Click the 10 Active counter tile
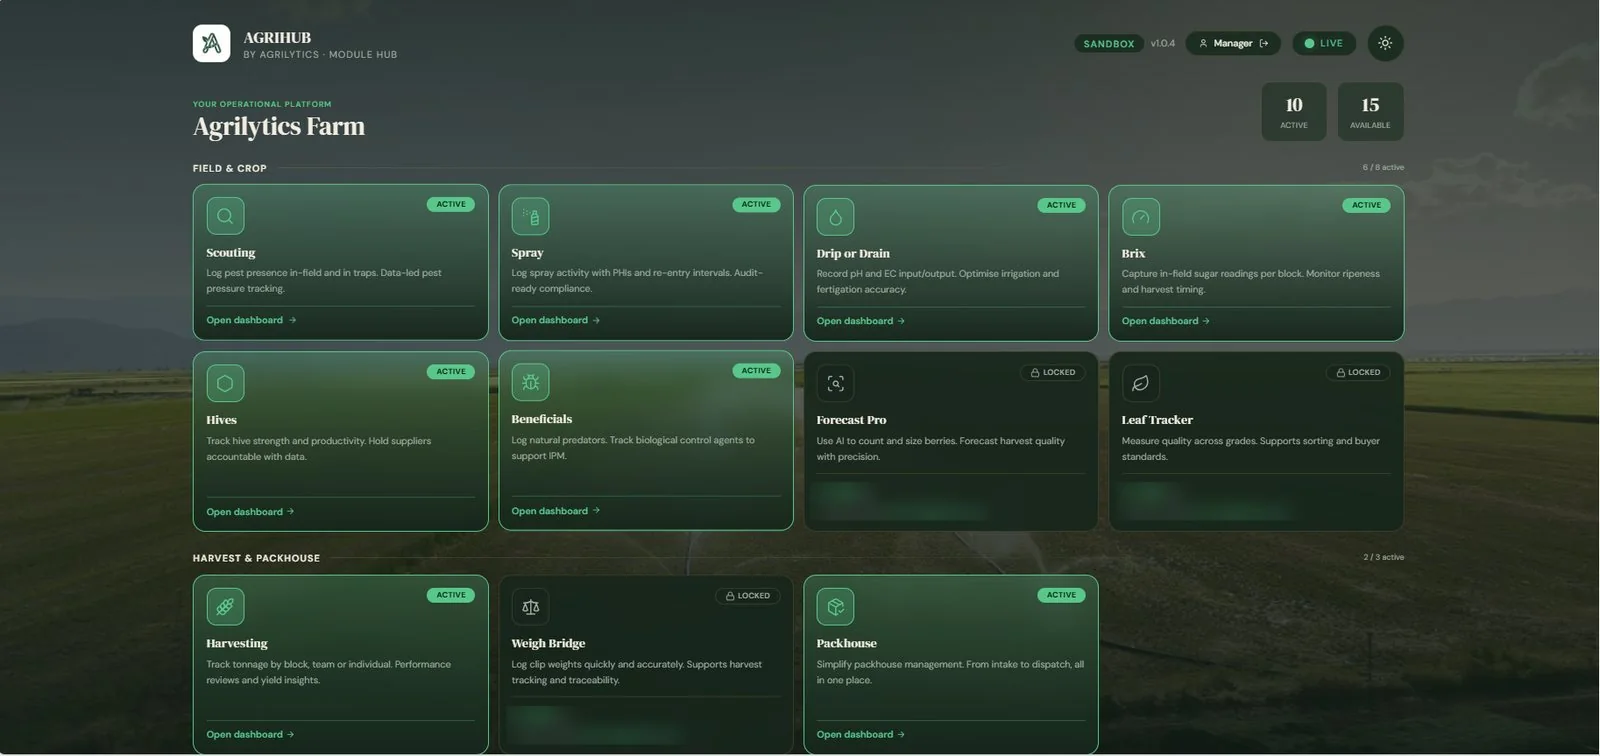The width and height of the screenshot is (1600, 756). pyautogui.click(x=1294, y=112)
